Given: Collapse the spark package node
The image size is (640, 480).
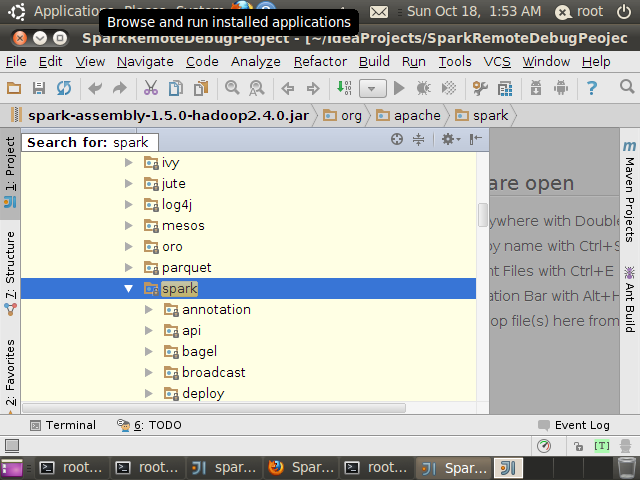Looking at the screenshot, I should point(129,289).
